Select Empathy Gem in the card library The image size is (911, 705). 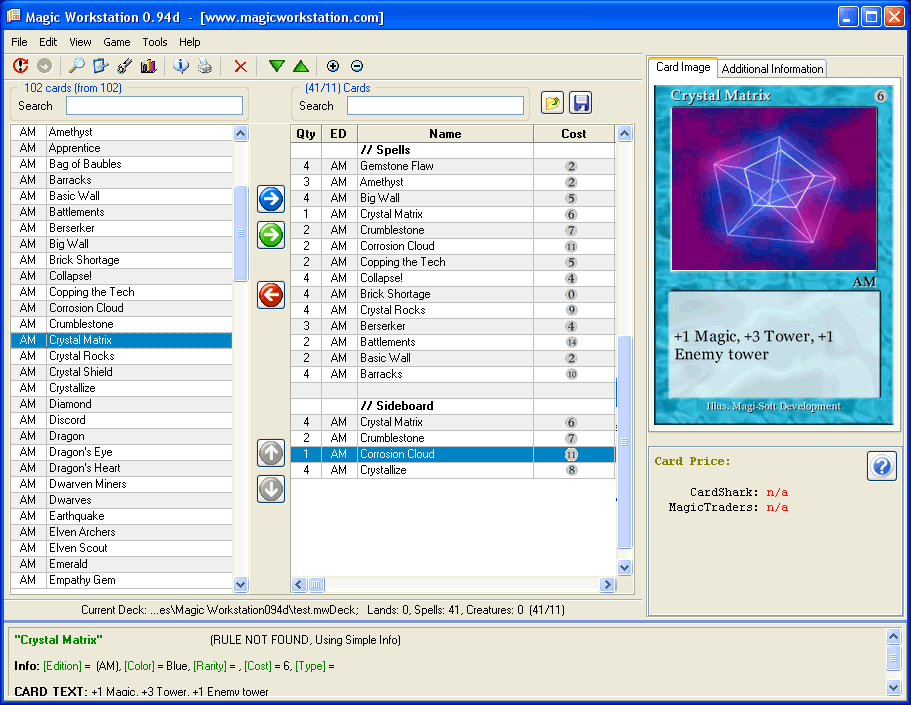pos(121,580)
